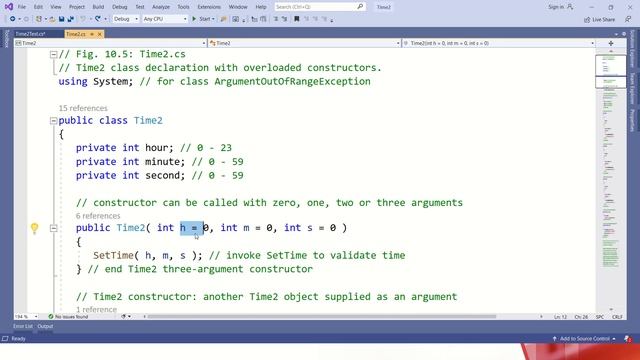The width and height of the screenshot is (640, 360).
Task: Open the Debug configuration dropdown
Action: pyautogui.click(x=126, y=19)
